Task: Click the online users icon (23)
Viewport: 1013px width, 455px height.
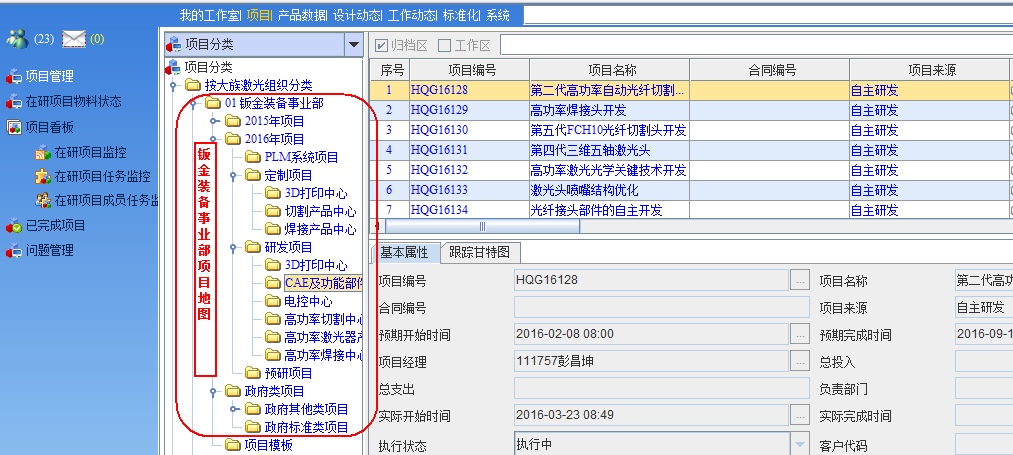Action: pos(17,39)
